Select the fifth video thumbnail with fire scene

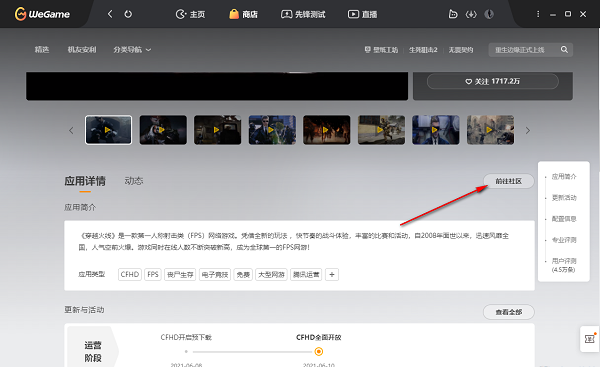click(326, 130)
